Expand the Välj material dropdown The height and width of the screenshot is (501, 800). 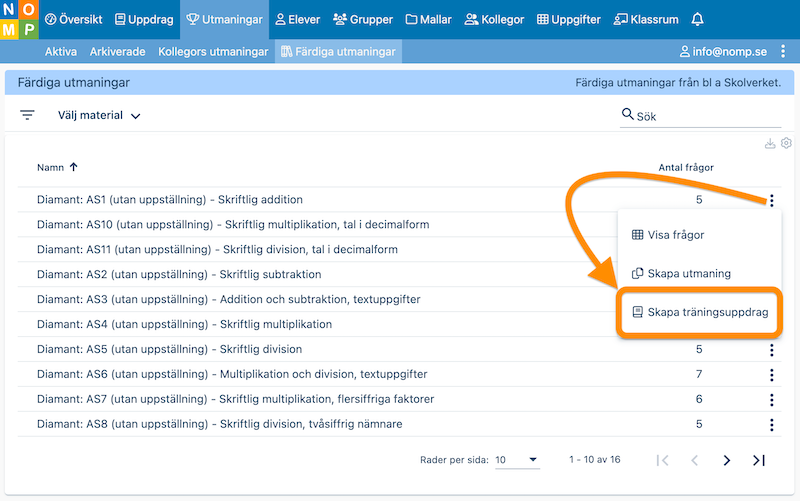[x=99, y=115]
